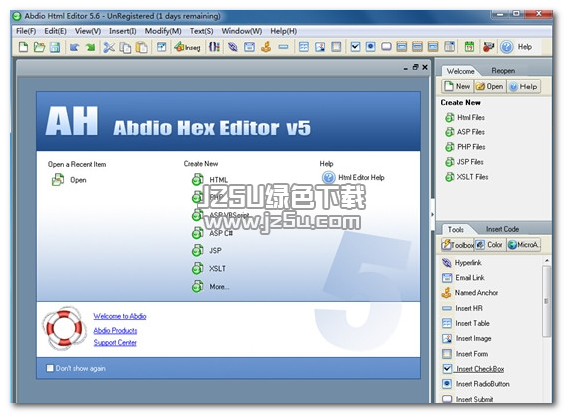Click the calendar date toolbar icon
Screen dimensions: 564x414
tap(469, 47)
